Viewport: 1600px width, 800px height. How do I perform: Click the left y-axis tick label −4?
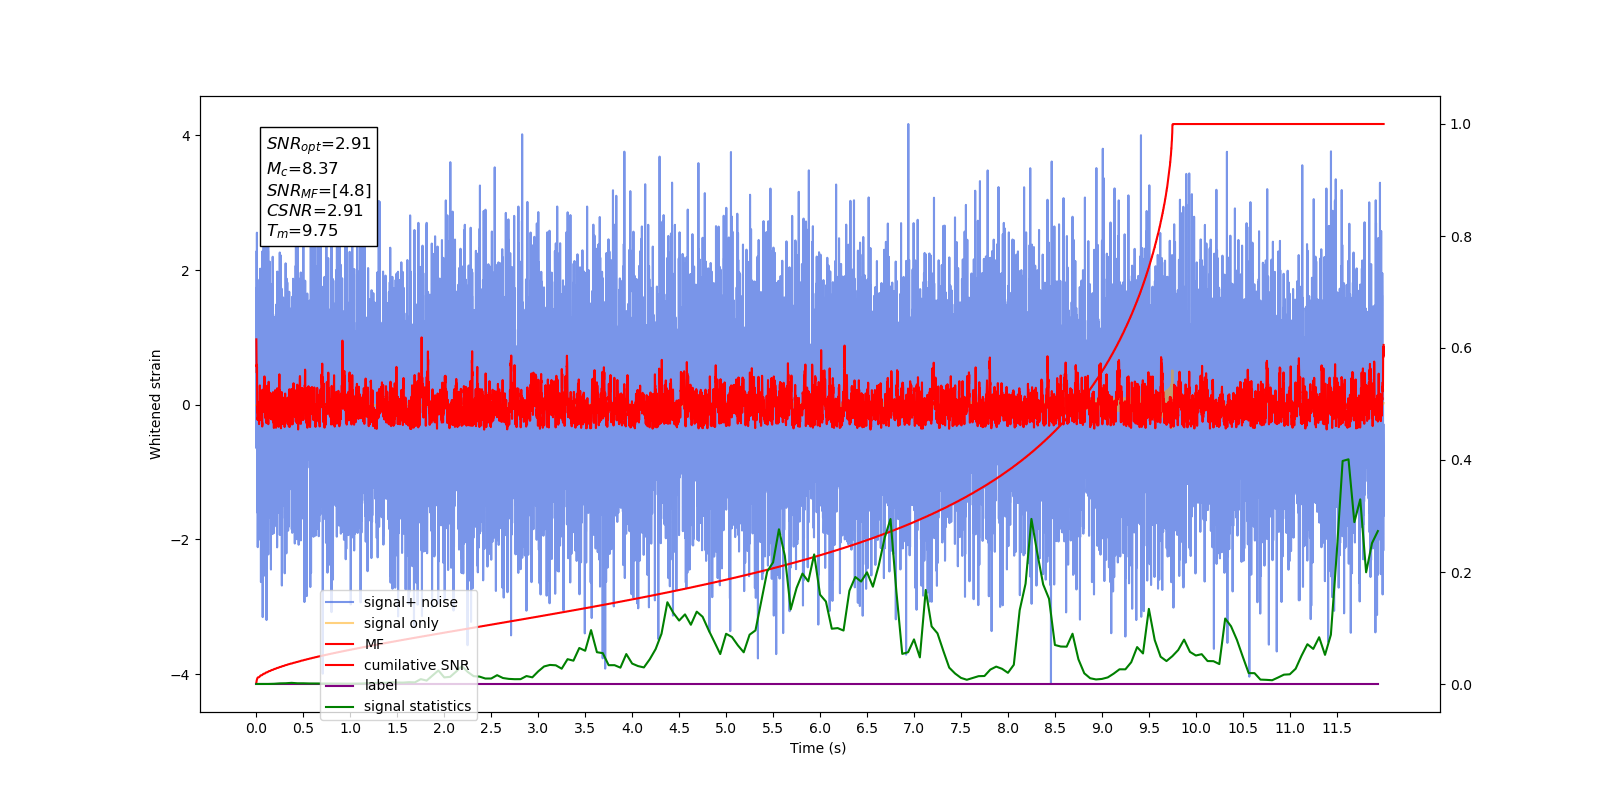tap(181, 675)
